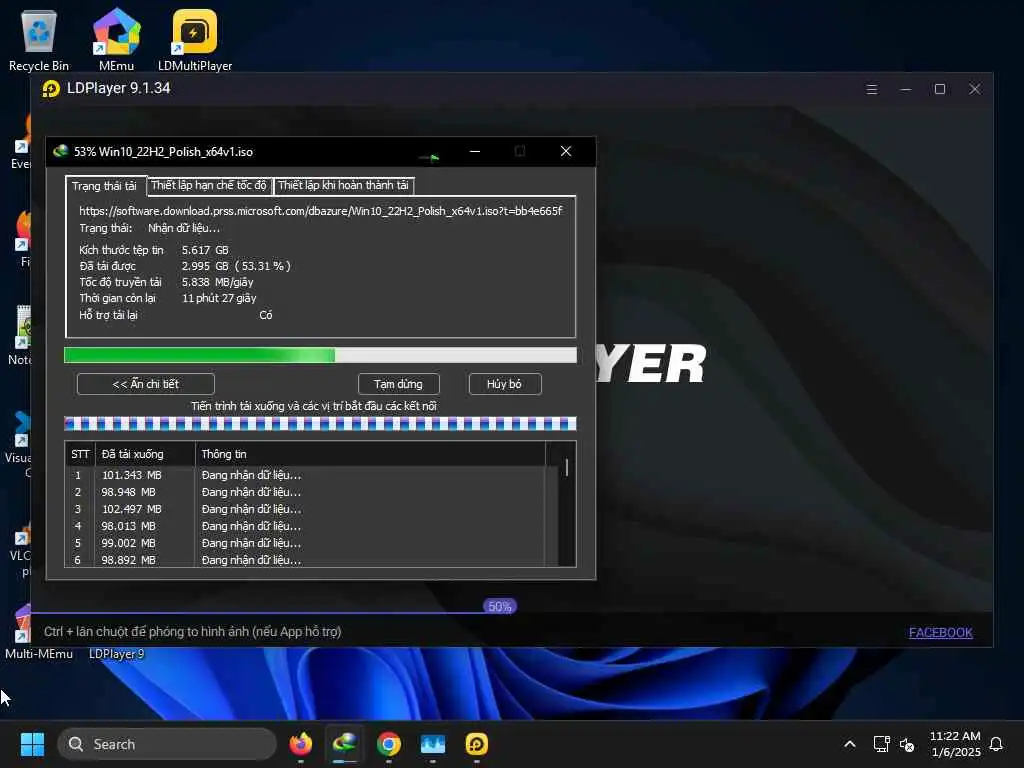The image size is (1024, 768).
Task: Click the file size value 5.617 GB
Action: point(205,250)
